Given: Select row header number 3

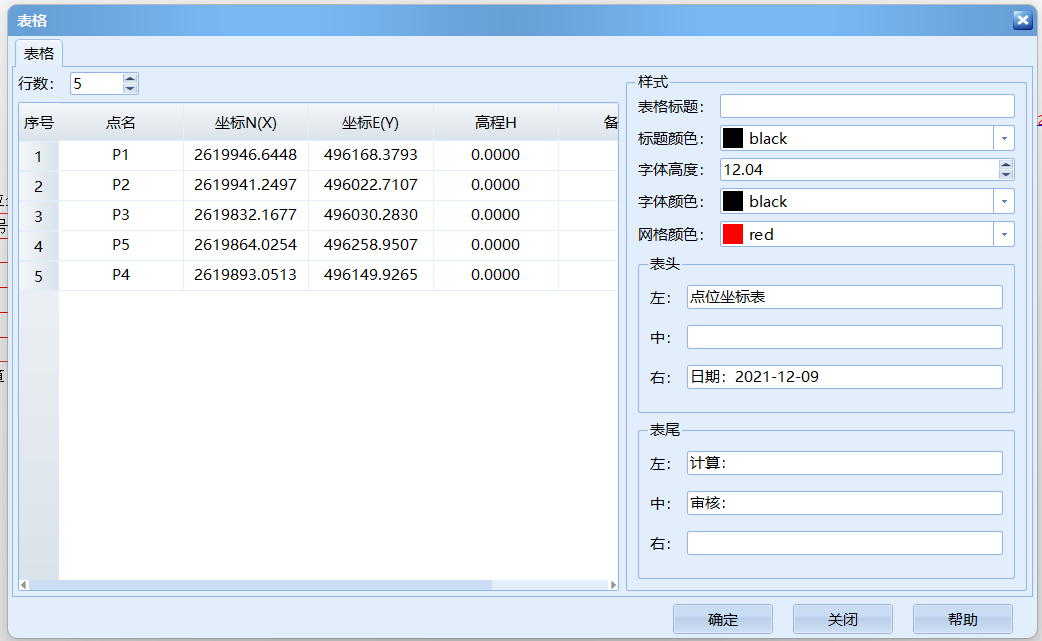Looking at the screenshot, I should point(38,216).
